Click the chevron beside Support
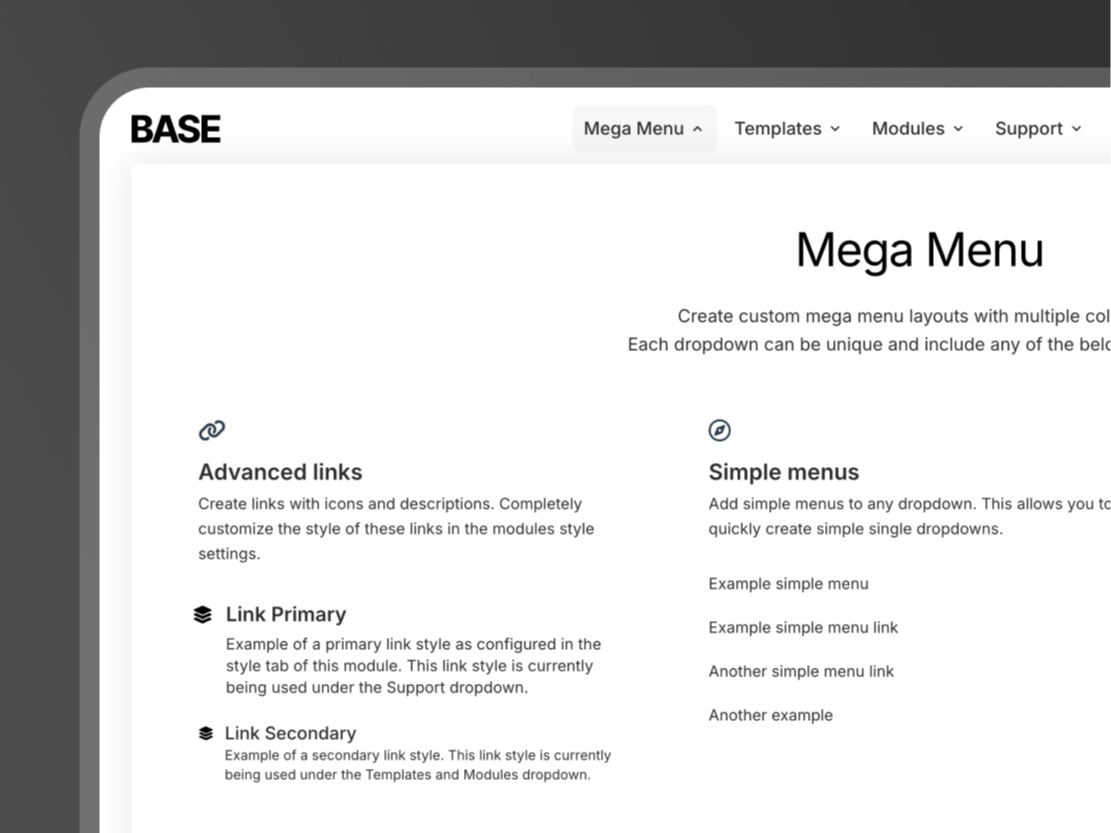The height and width of the screenshot is (833, 1111). tap(1077, 128)
